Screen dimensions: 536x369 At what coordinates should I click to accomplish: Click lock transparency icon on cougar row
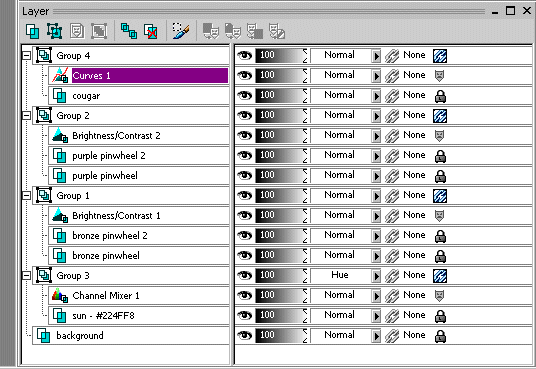coord(440,96)
